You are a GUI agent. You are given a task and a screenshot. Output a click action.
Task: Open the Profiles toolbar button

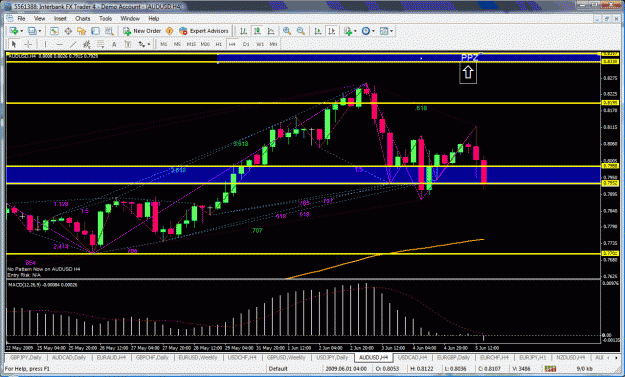click(x=32, y=31)
